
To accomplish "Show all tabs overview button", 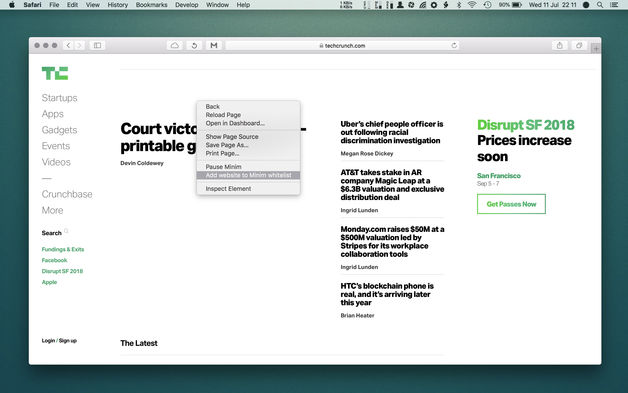I will tap(579, 45).
